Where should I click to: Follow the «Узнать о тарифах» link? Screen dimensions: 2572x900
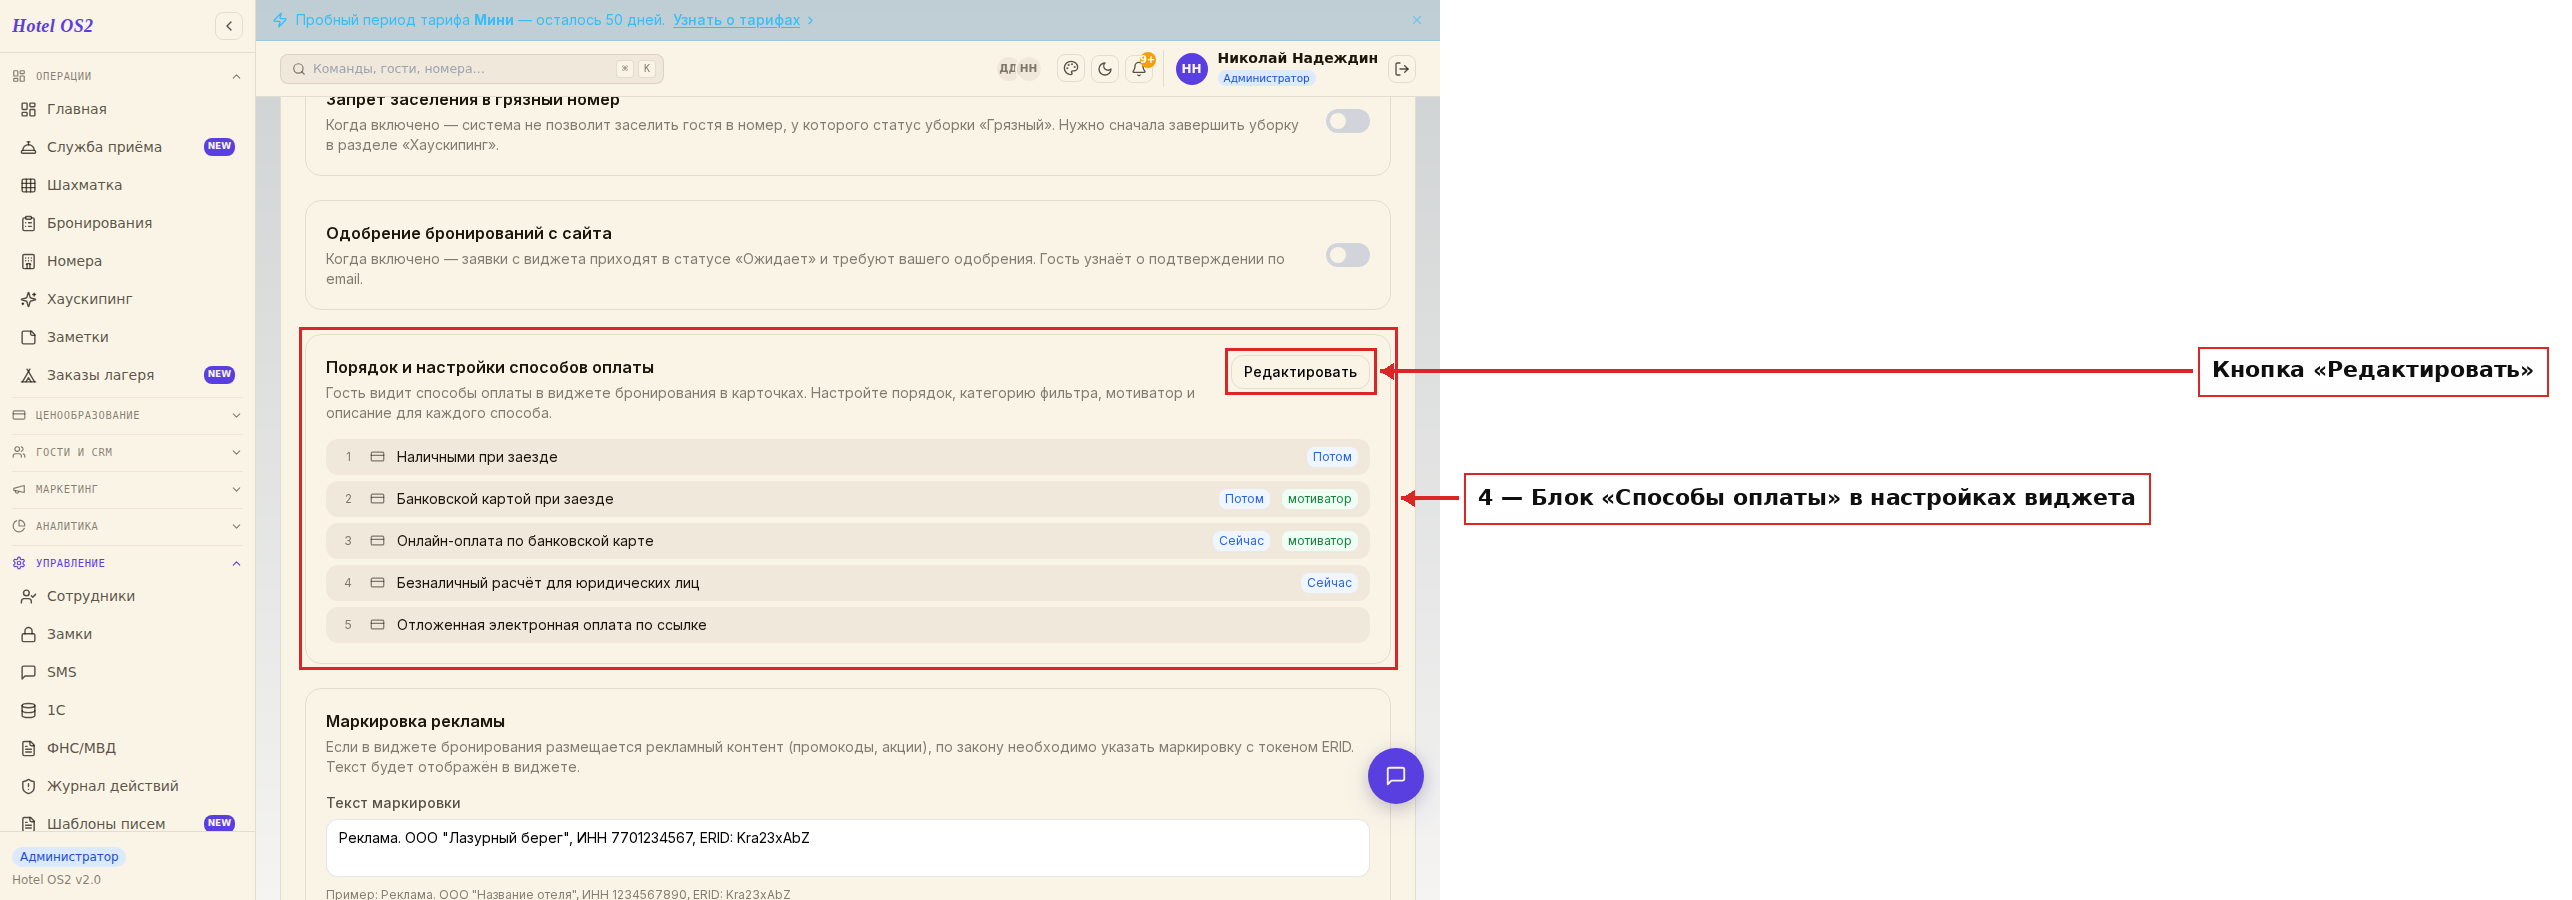pos(736,20)
